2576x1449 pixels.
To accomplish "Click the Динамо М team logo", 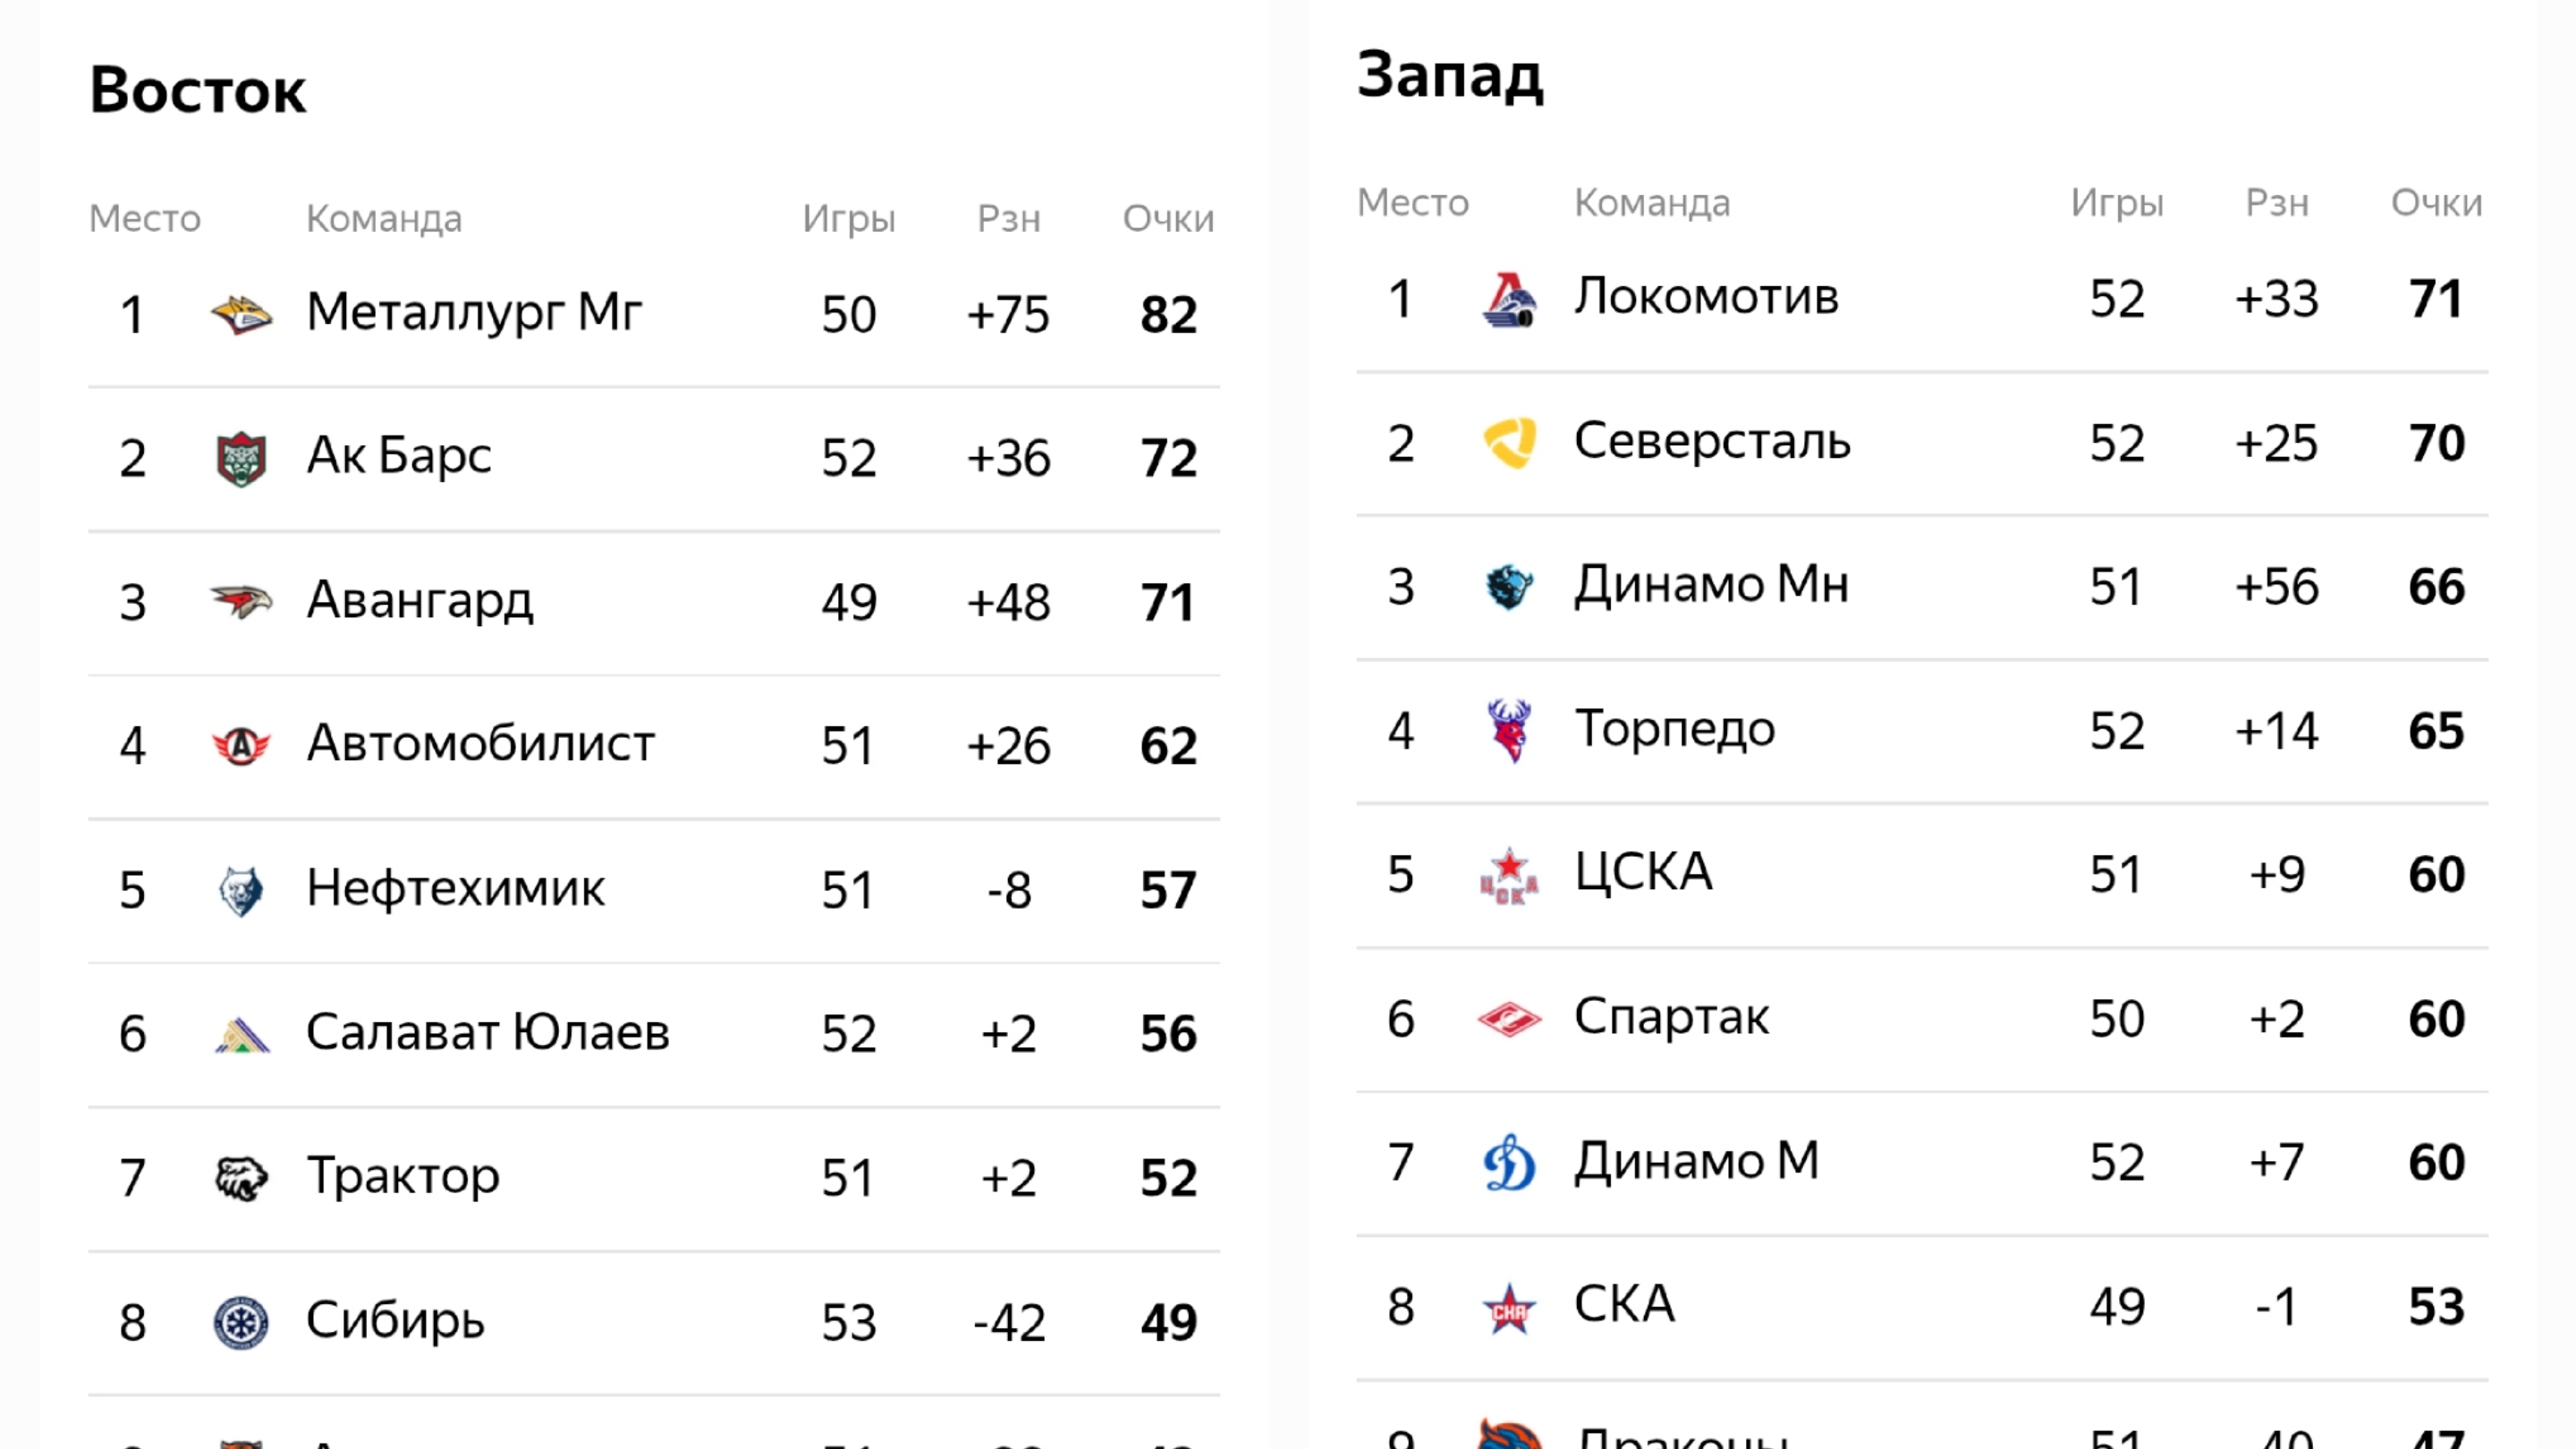I will [1509, 1162].
